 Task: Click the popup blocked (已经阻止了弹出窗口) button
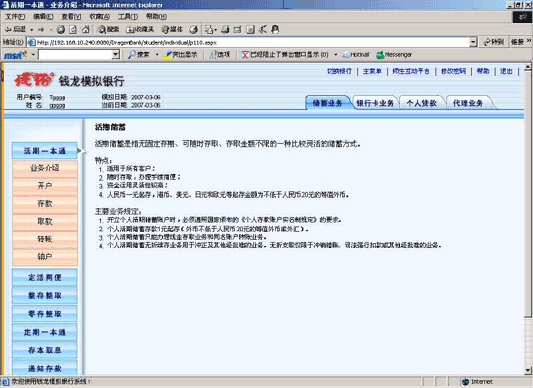coord(285,55)
